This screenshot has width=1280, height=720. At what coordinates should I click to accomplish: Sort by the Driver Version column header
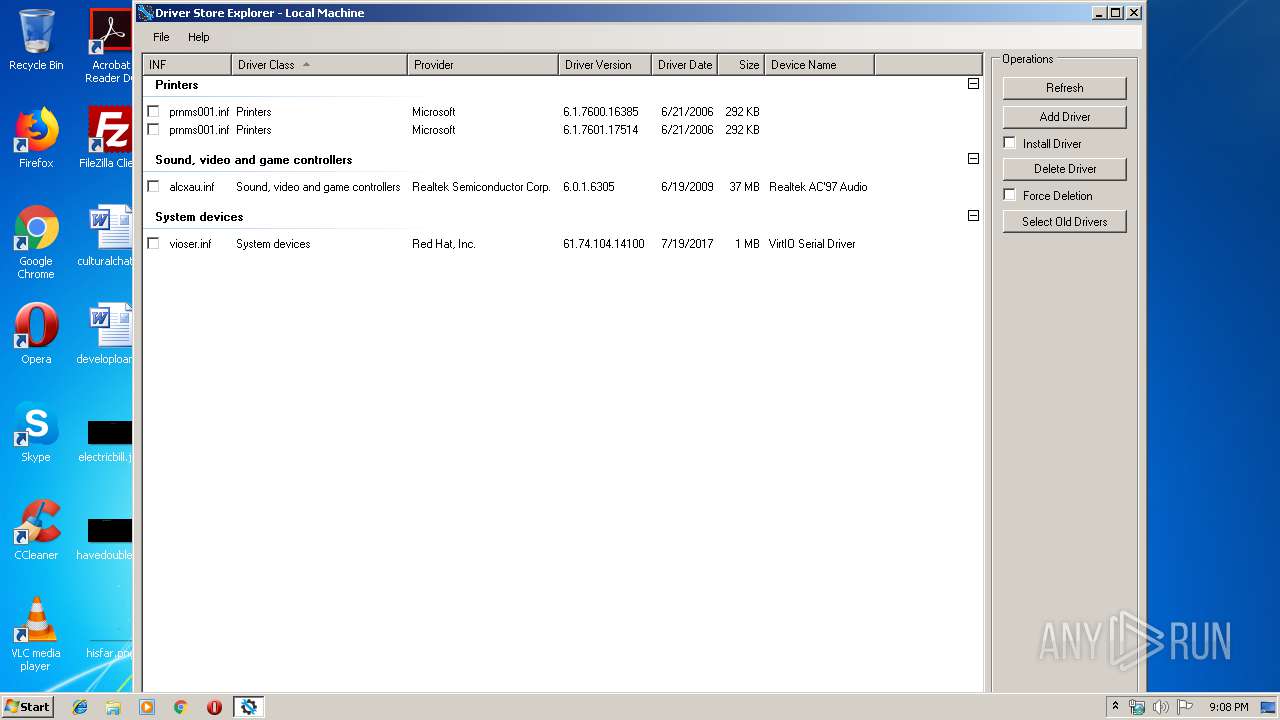tap(605, 64)
